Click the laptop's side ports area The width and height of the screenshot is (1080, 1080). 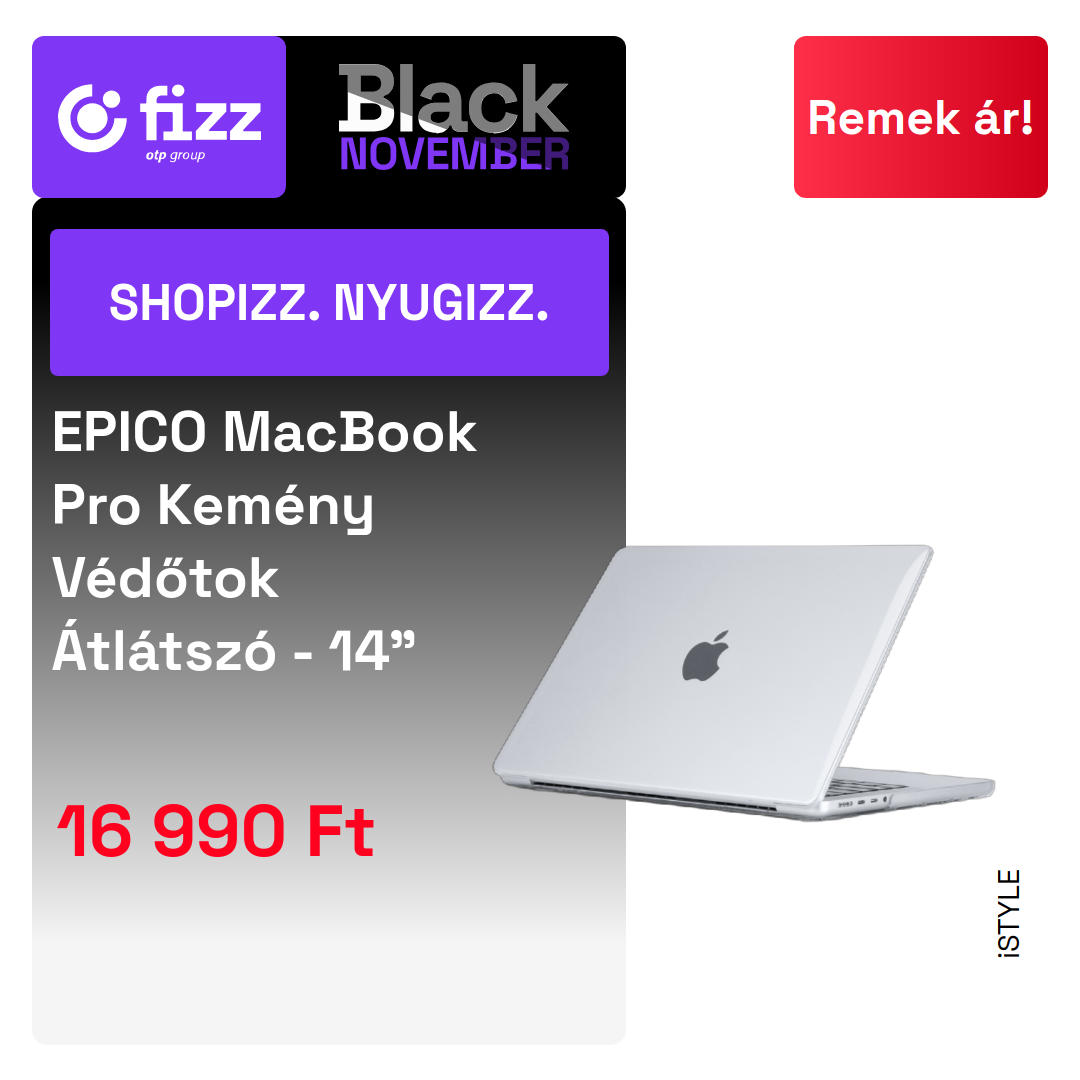pyautogui.click(x=862, y=802)
